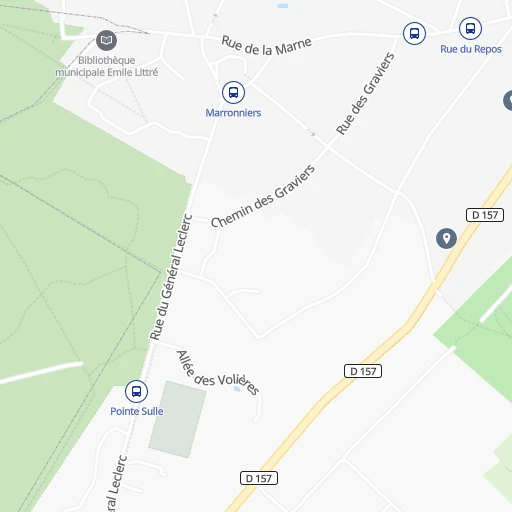Click the Pointe Sulle stop label
This screenshot has height=512, width=512.
(x=137, y=411)
